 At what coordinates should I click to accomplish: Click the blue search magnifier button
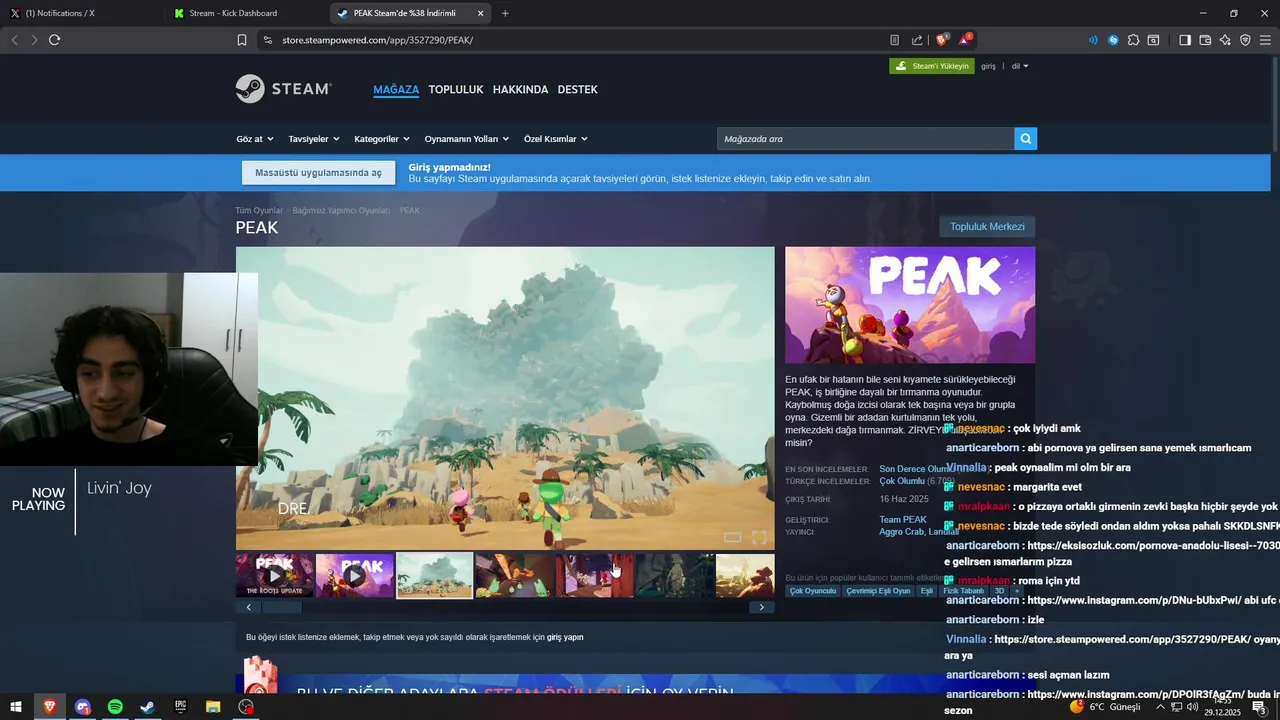[1025, 139]
